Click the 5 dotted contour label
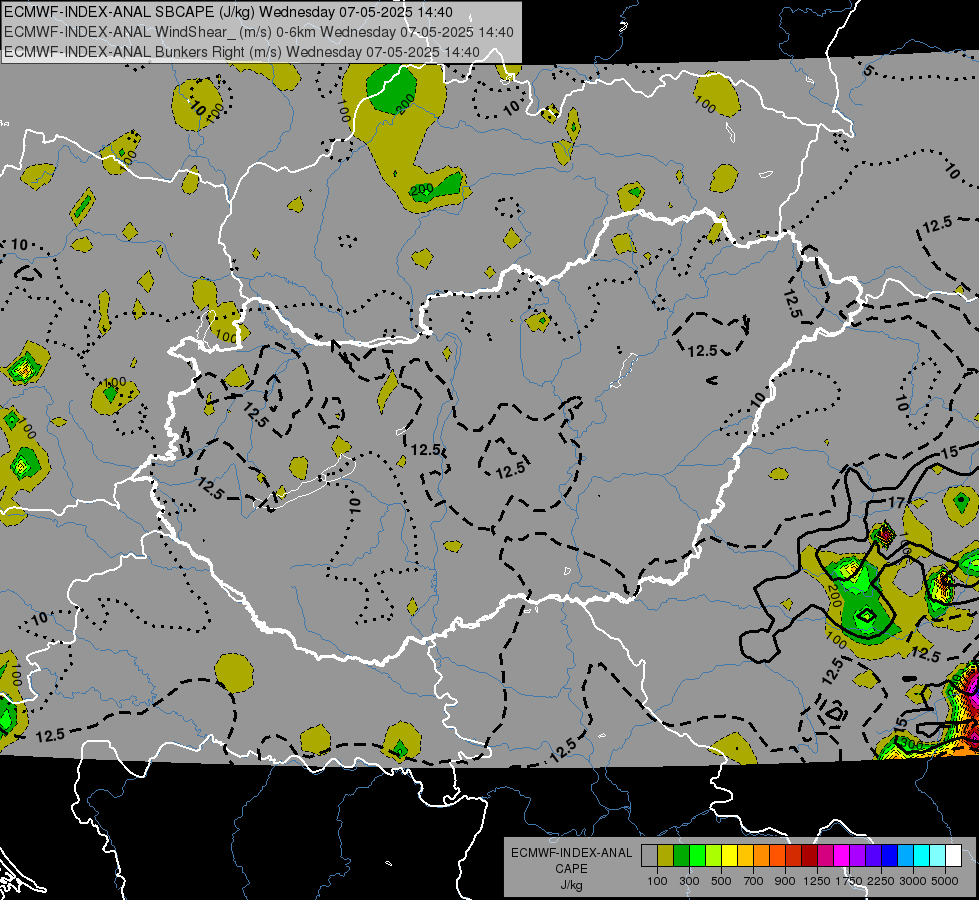Image resolution: width=979 pixels, height=900 pixels. (x=868, y=70)
